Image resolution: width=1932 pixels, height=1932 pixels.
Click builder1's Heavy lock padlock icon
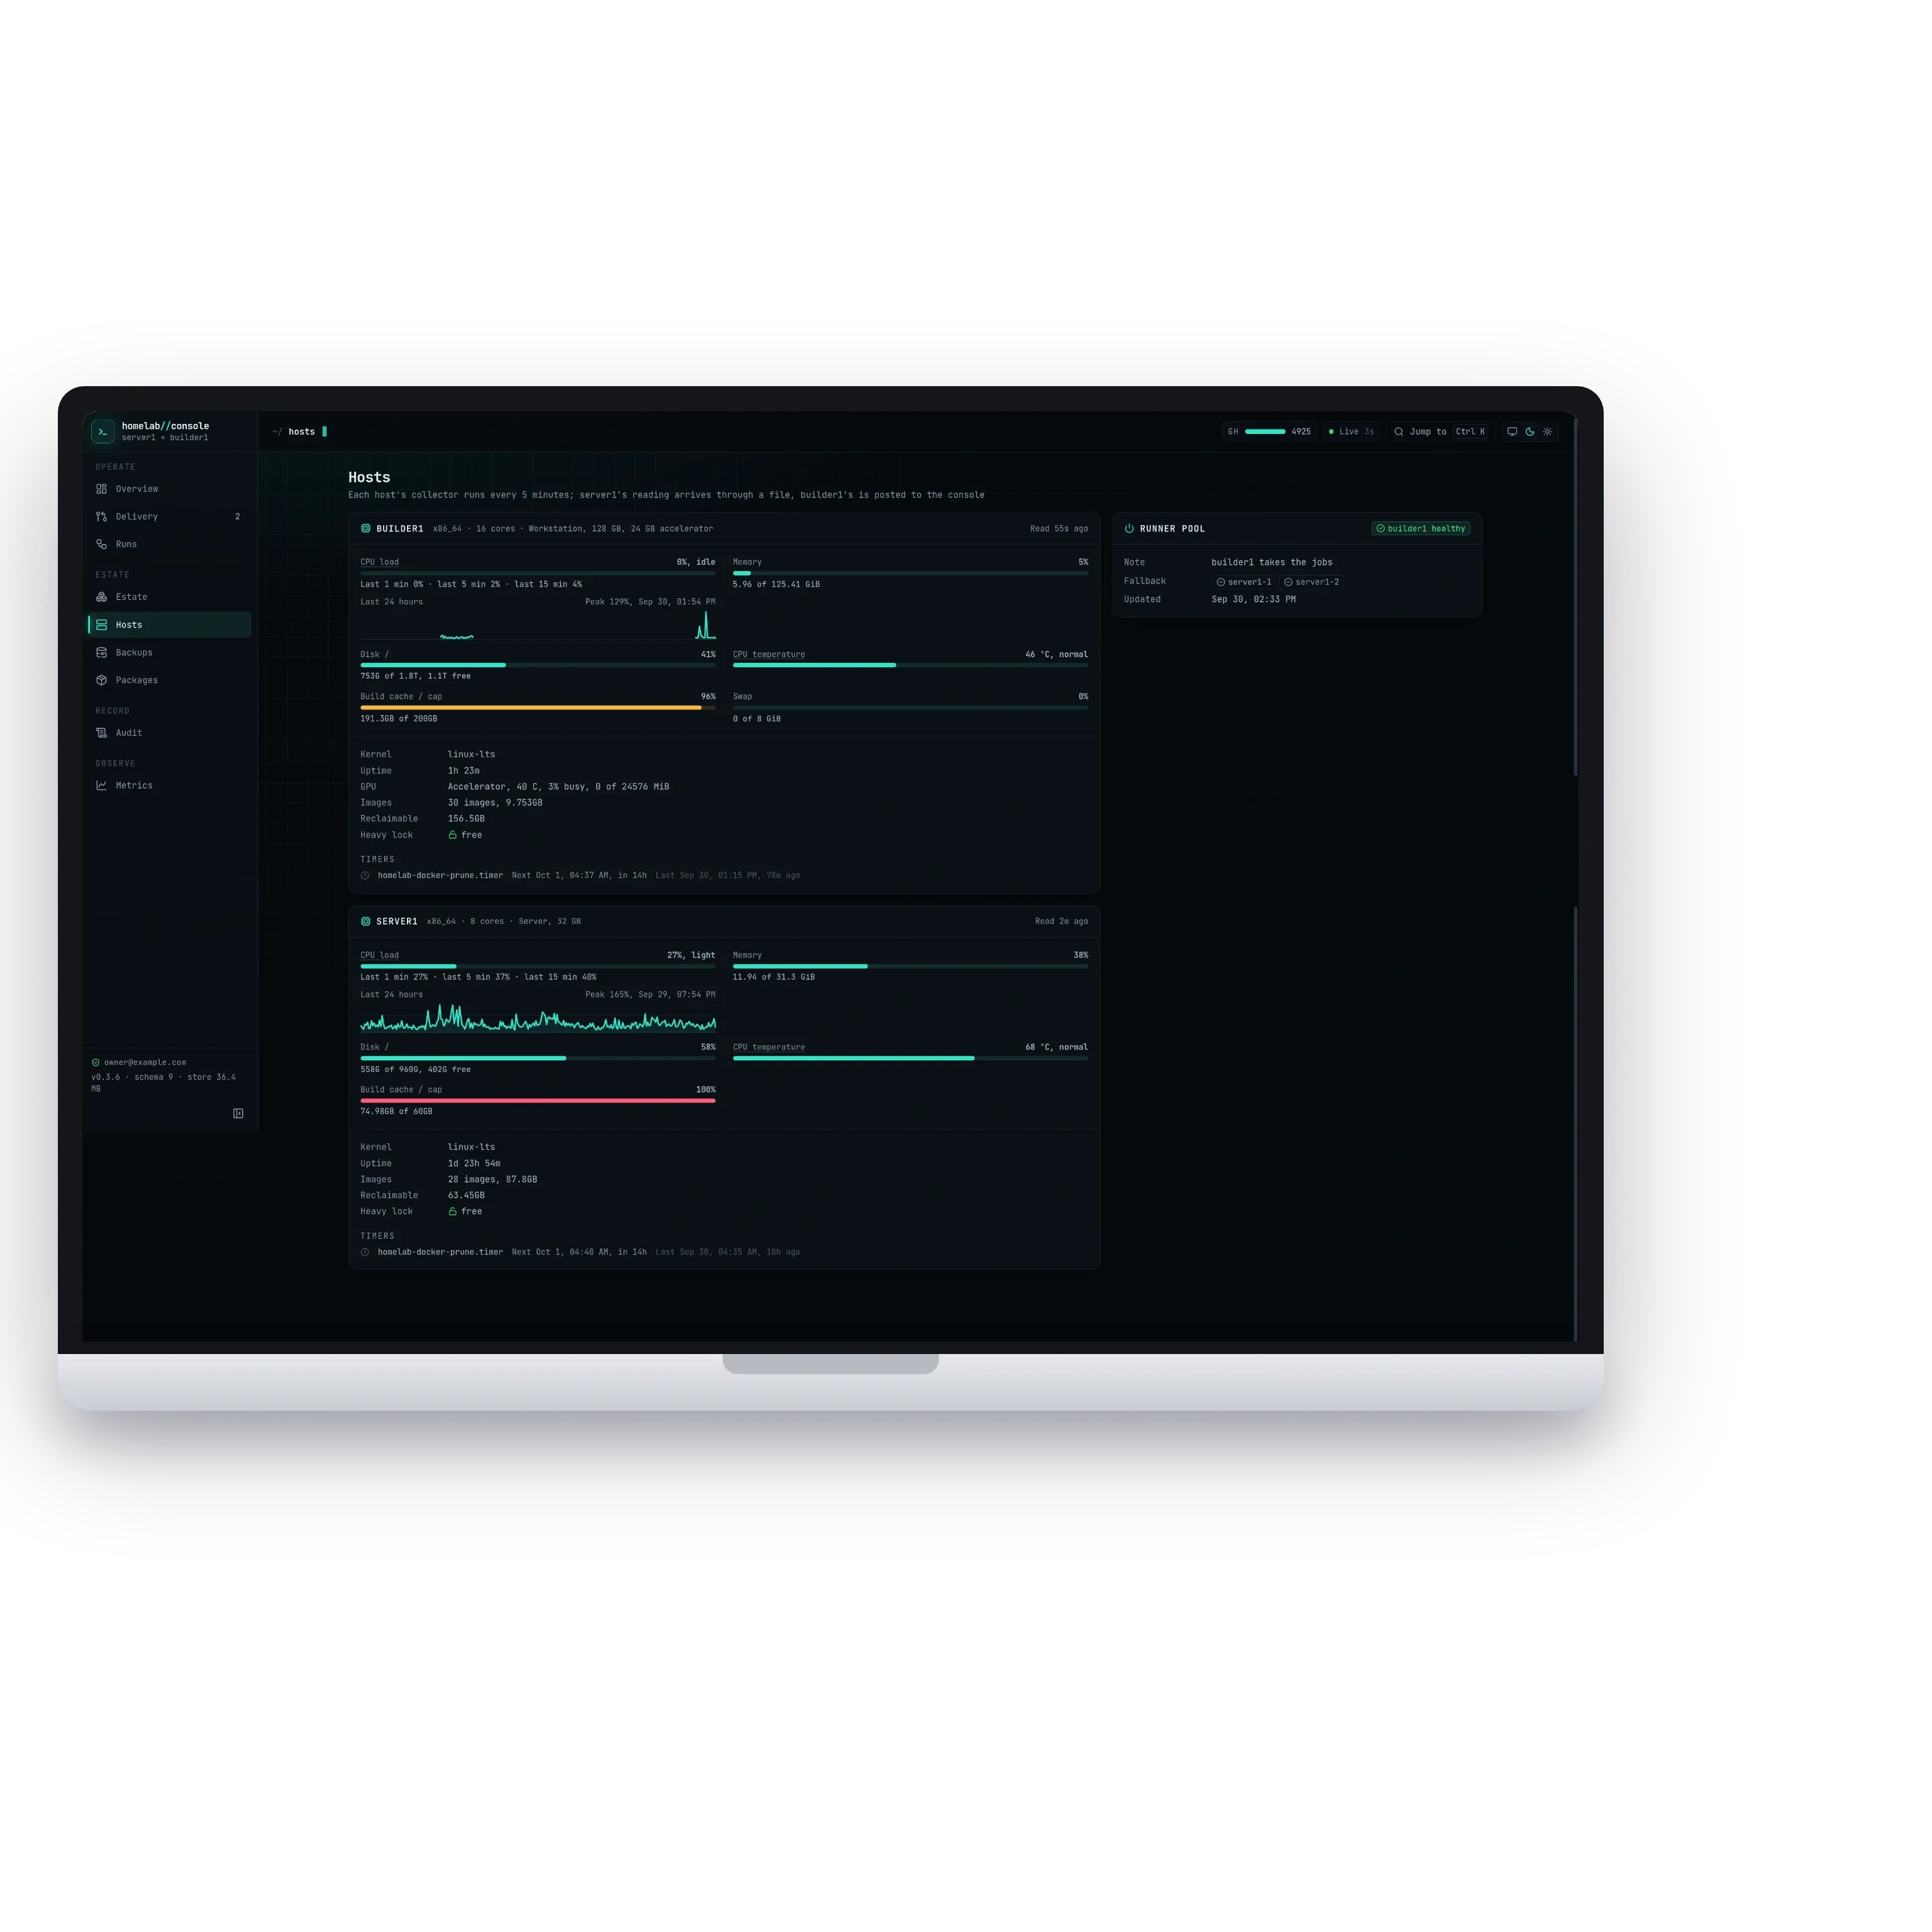pyautogui.click(x=453, y=835)
